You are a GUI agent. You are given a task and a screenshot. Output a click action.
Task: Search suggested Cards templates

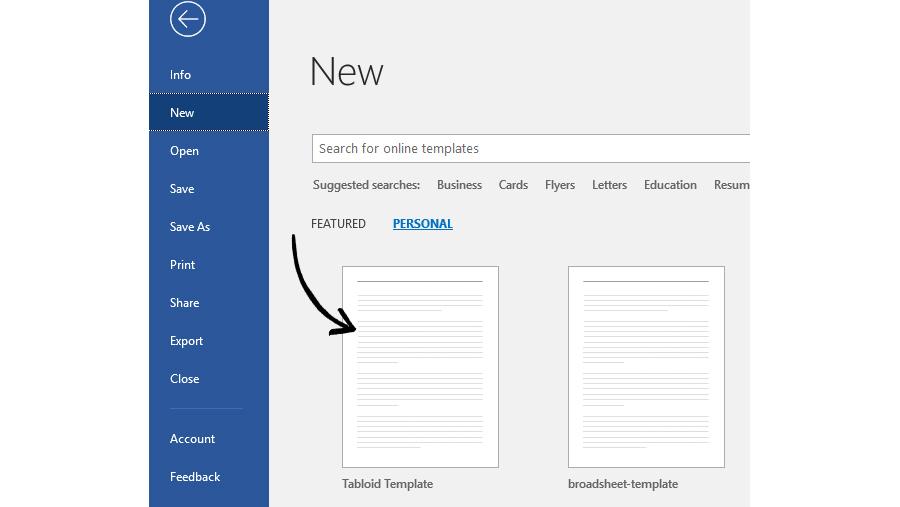click(513, 185)
